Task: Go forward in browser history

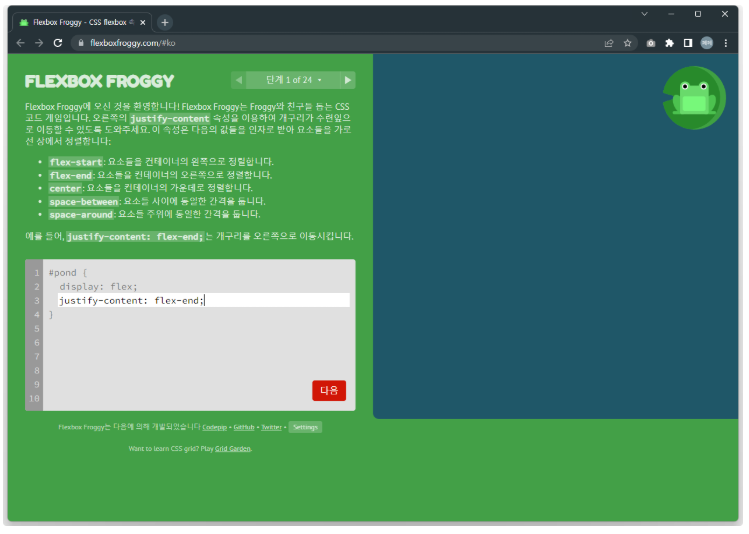Action: [x=39, y=43]
